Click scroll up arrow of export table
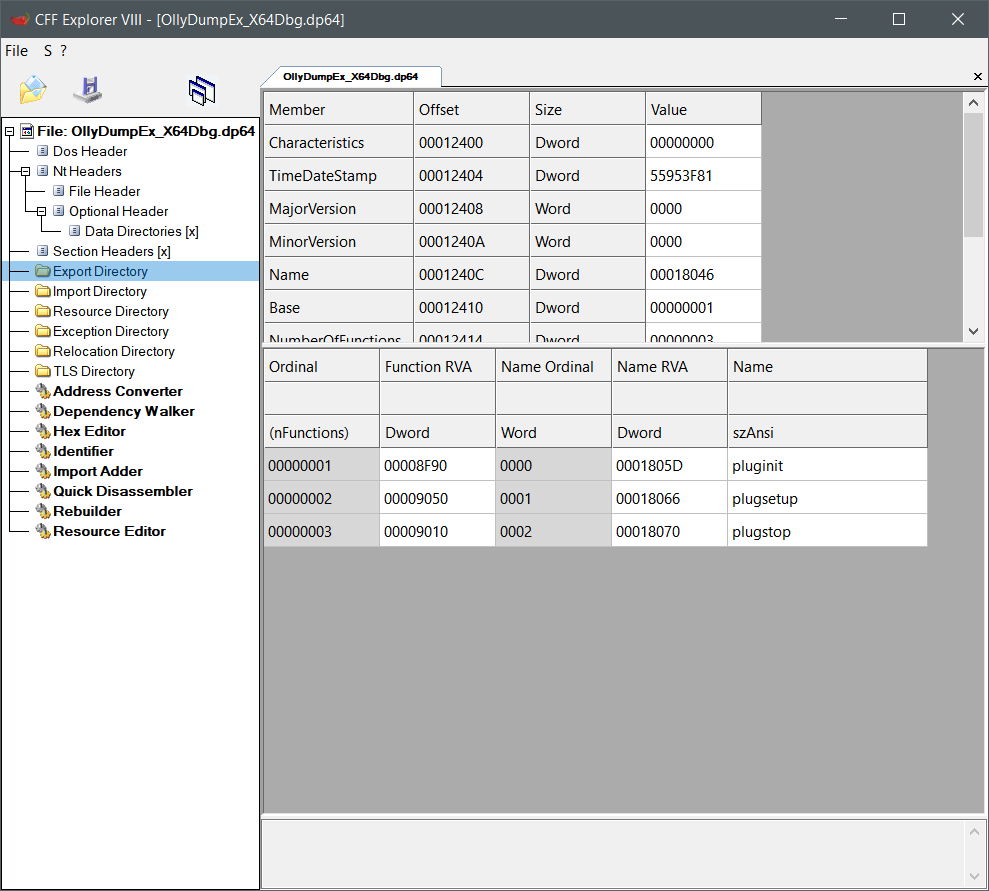 point(973,103)
